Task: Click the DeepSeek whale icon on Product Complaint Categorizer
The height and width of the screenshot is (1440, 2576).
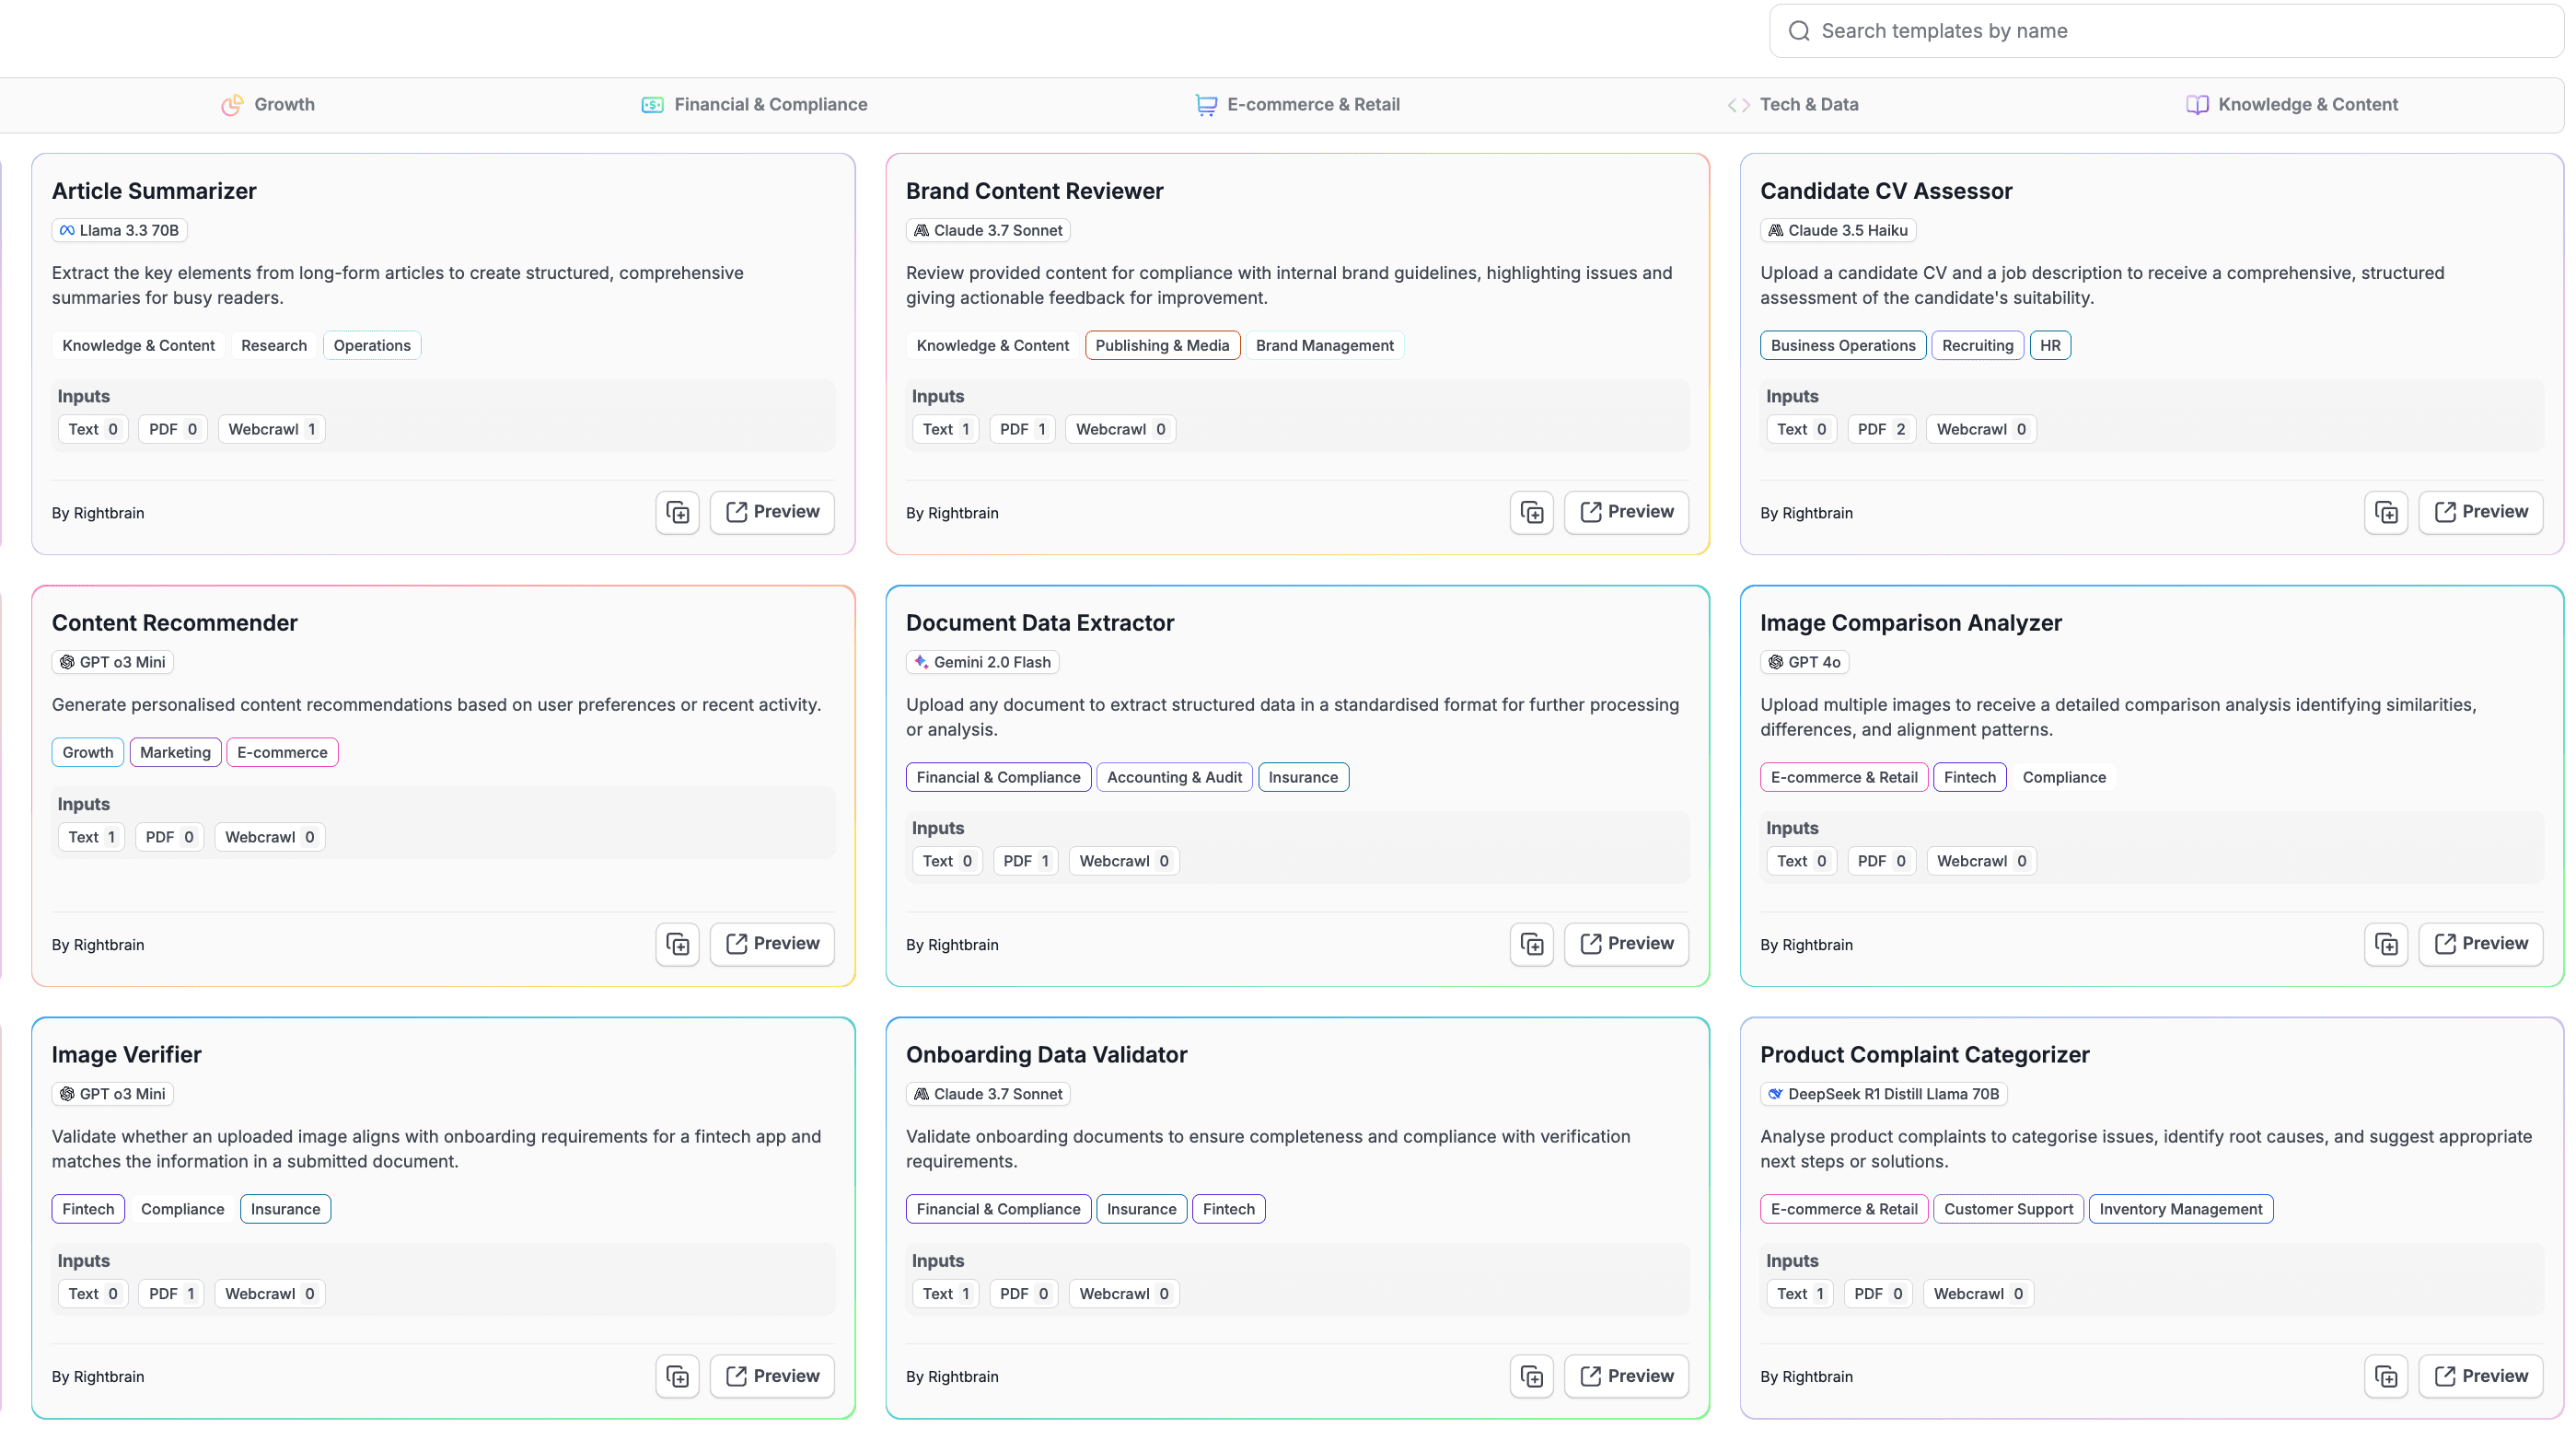Action: (1775, 1094)
